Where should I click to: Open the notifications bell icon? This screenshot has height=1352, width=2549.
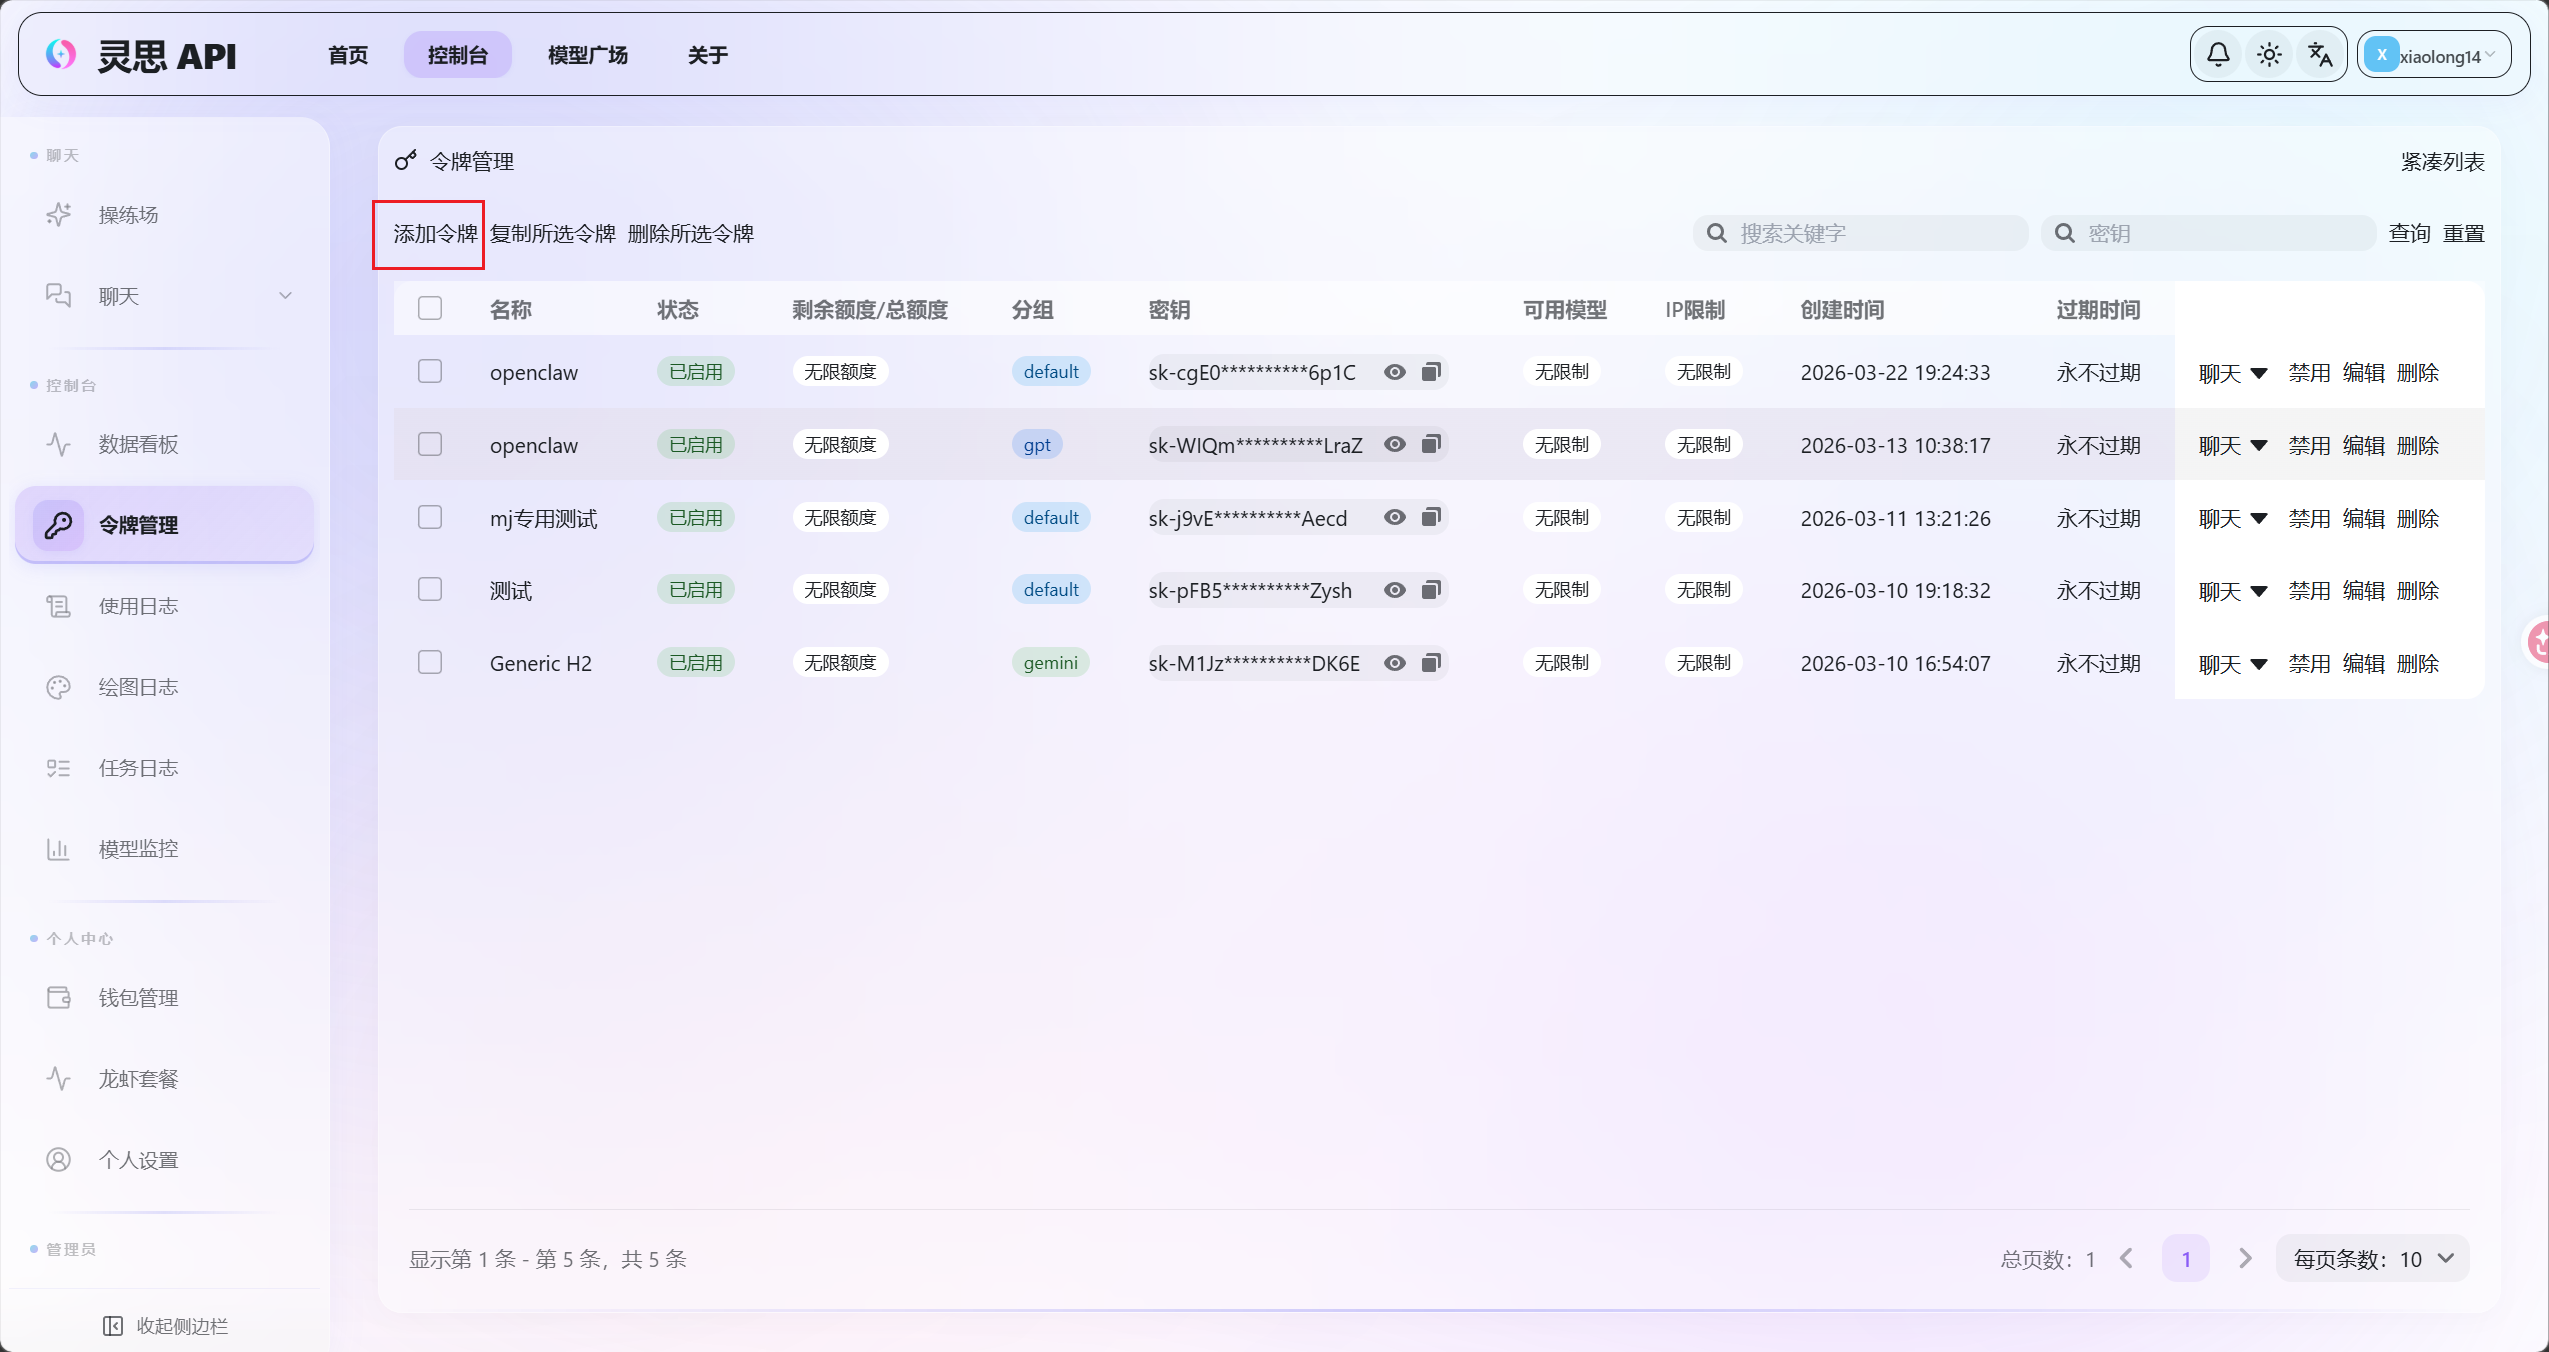point(2218,55)
